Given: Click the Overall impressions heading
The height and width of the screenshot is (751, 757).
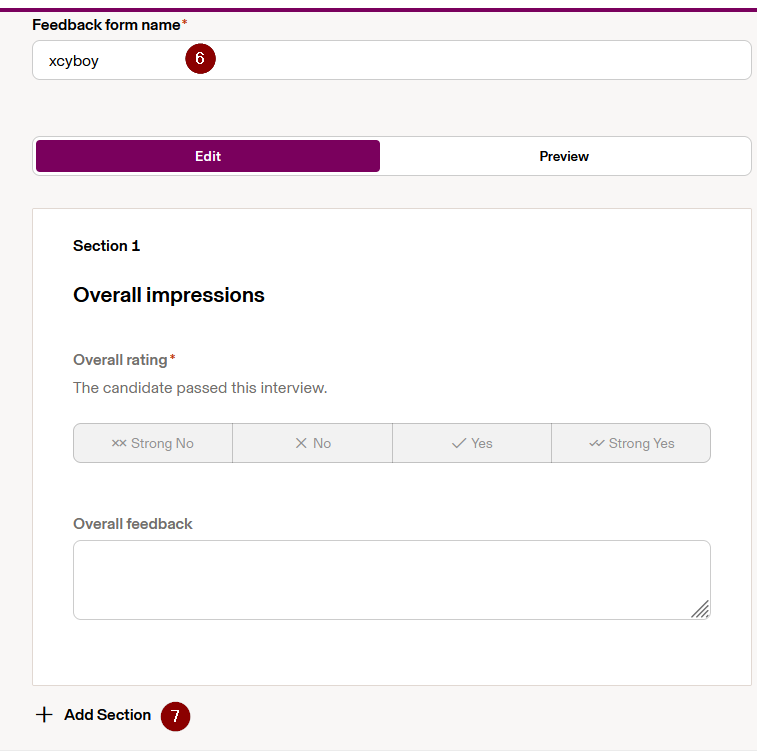Looking at the screenshot, I should tap(168, 295).
